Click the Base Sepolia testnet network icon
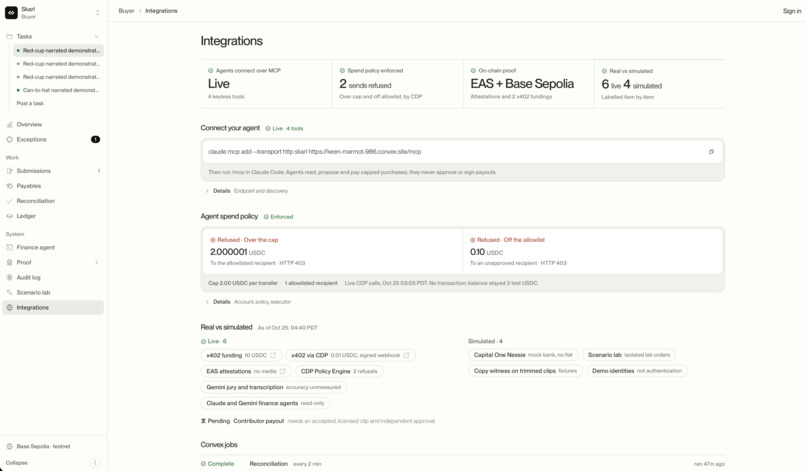Viewport: 806px width, 471px height. tap(9, 446)
